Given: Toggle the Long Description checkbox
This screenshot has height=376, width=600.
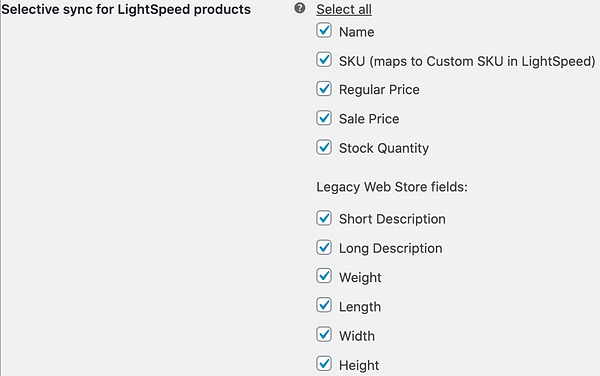Looking at the screenshot, I should 324,247.
